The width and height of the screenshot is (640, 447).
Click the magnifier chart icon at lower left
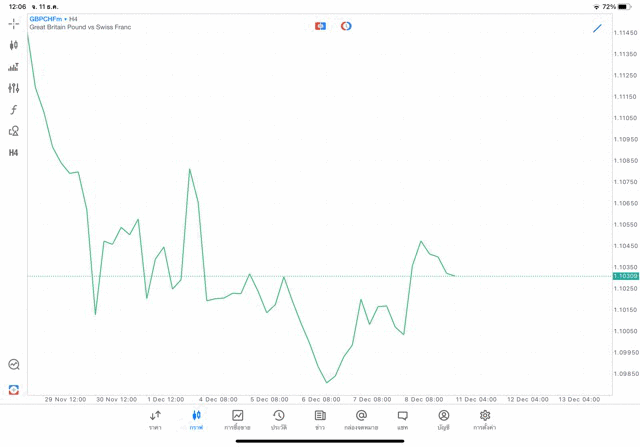[14, 365]
